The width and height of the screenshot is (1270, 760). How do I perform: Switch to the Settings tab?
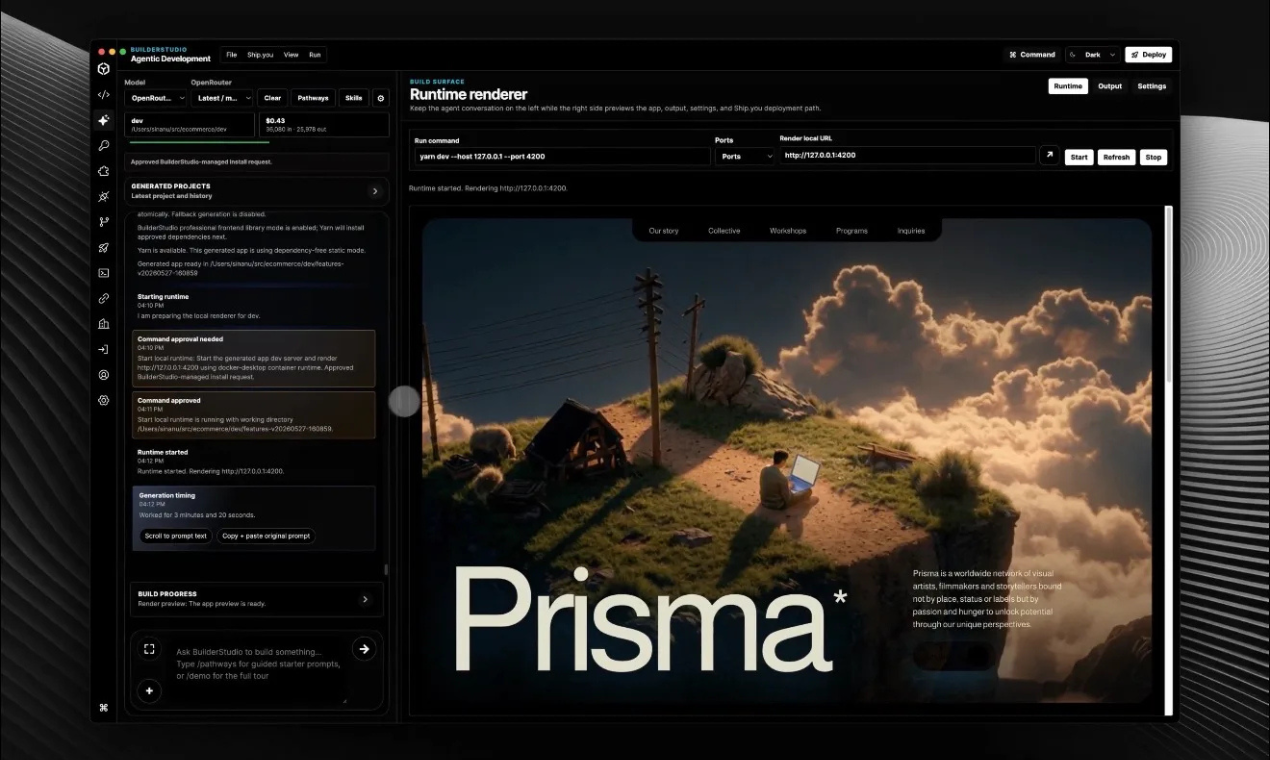pyautogui.click(x=1151, y=86)
